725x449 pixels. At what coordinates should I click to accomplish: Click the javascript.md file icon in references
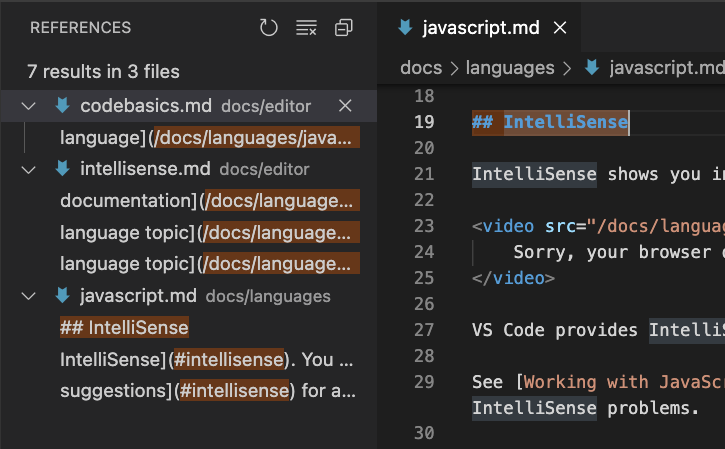pos(62,296)
